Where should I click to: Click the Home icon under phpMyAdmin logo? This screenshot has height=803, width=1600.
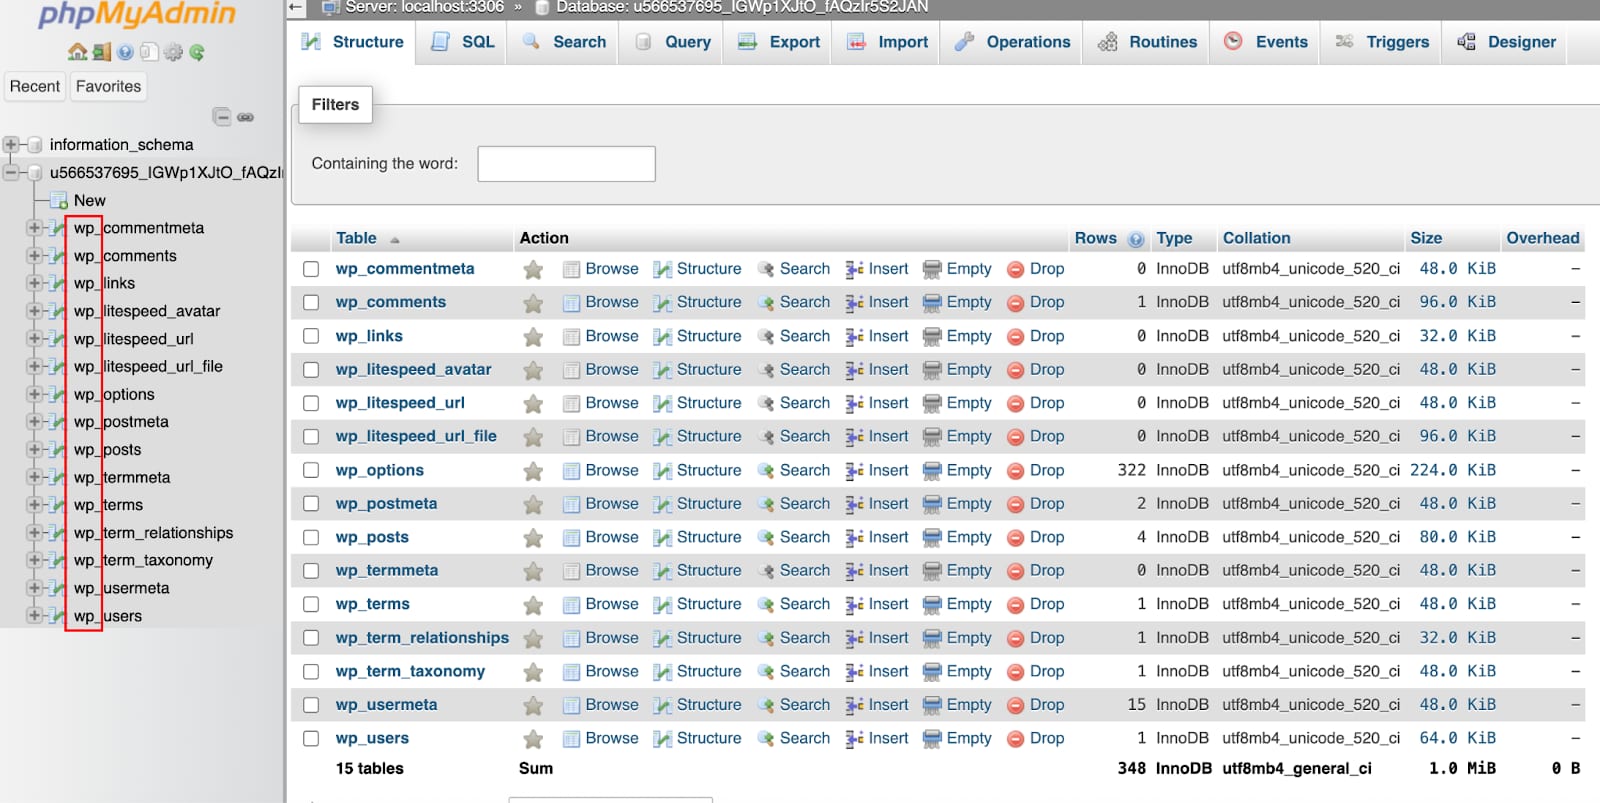click(77, 52)
